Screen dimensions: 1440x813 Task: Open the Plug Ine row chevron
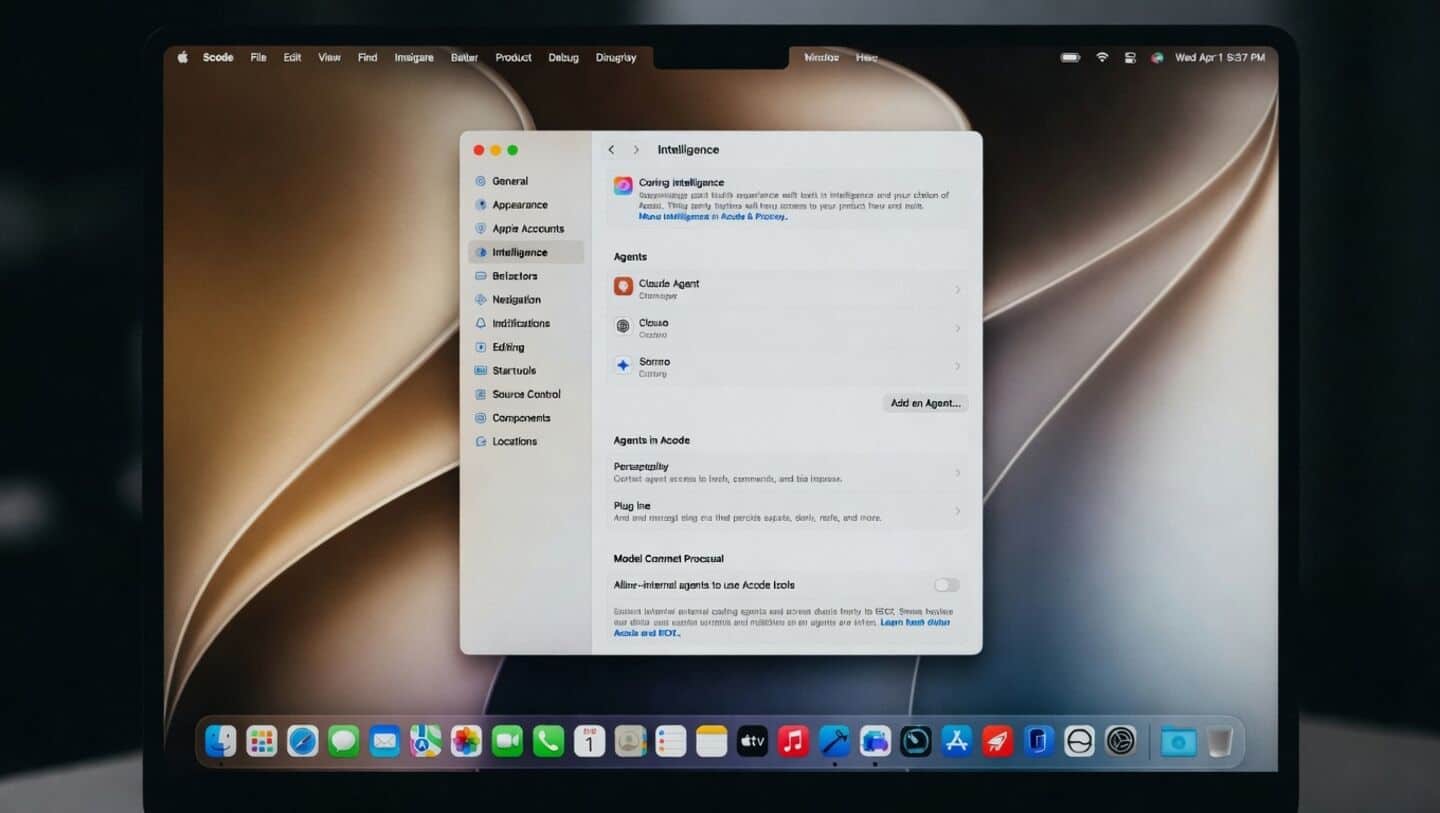[957, 511]
